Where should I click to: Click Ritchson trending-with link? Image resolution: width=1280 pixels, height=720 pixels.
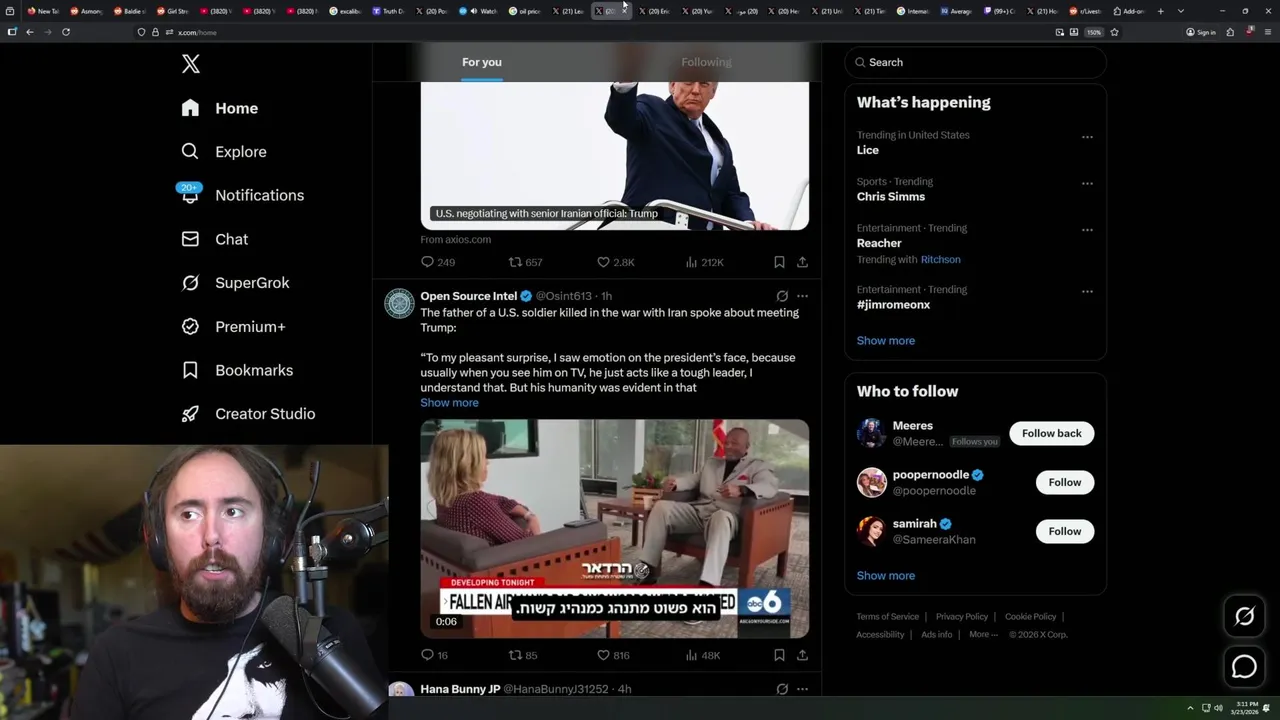[x=940, y=259]
